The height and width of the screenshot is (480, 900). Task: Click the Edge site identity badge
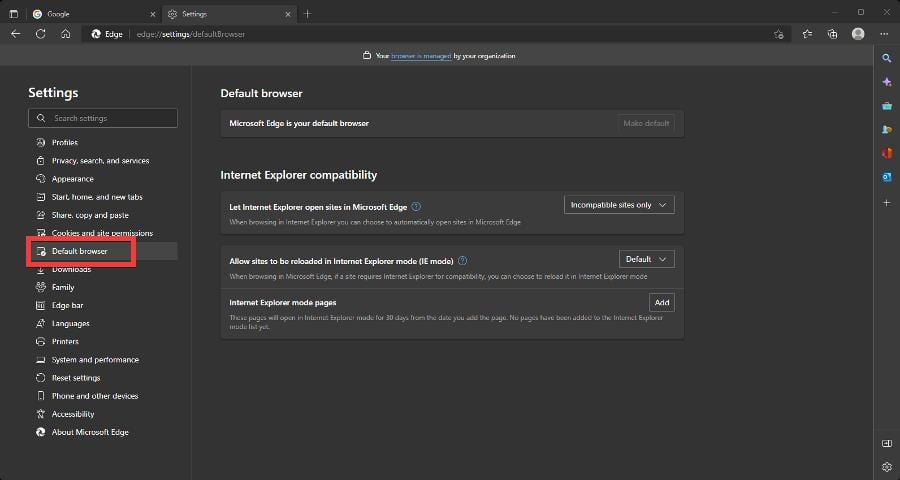(x=107, y=34)
